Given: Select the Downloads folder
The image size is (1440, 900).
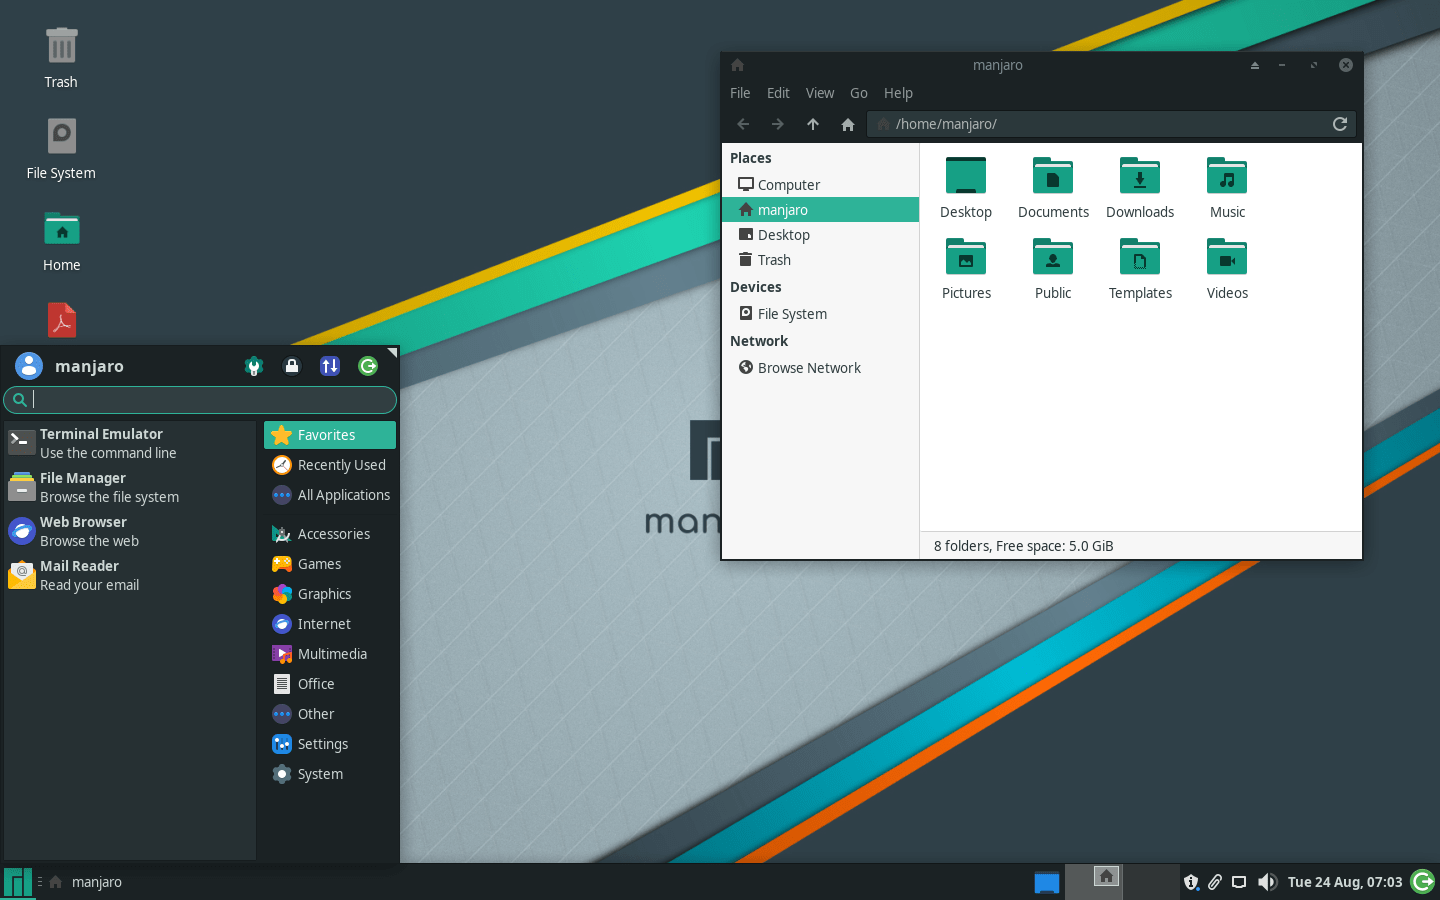Looking at the screenshot, I should tap(1140, 188).
